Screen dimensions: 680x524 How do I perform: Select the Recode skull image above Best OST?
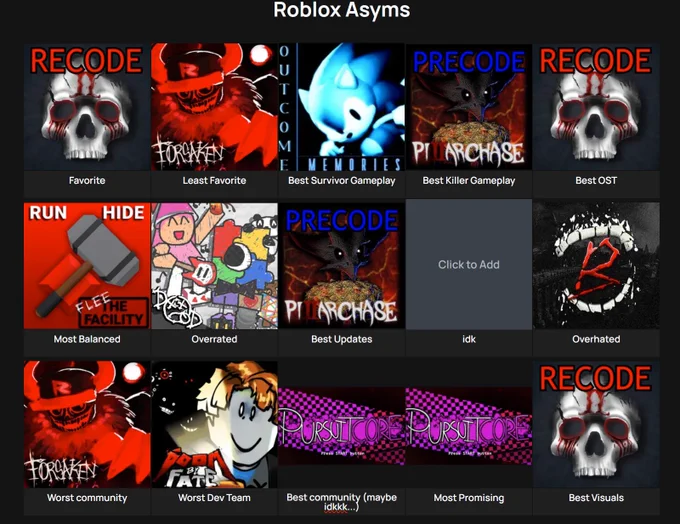(596, 107)
